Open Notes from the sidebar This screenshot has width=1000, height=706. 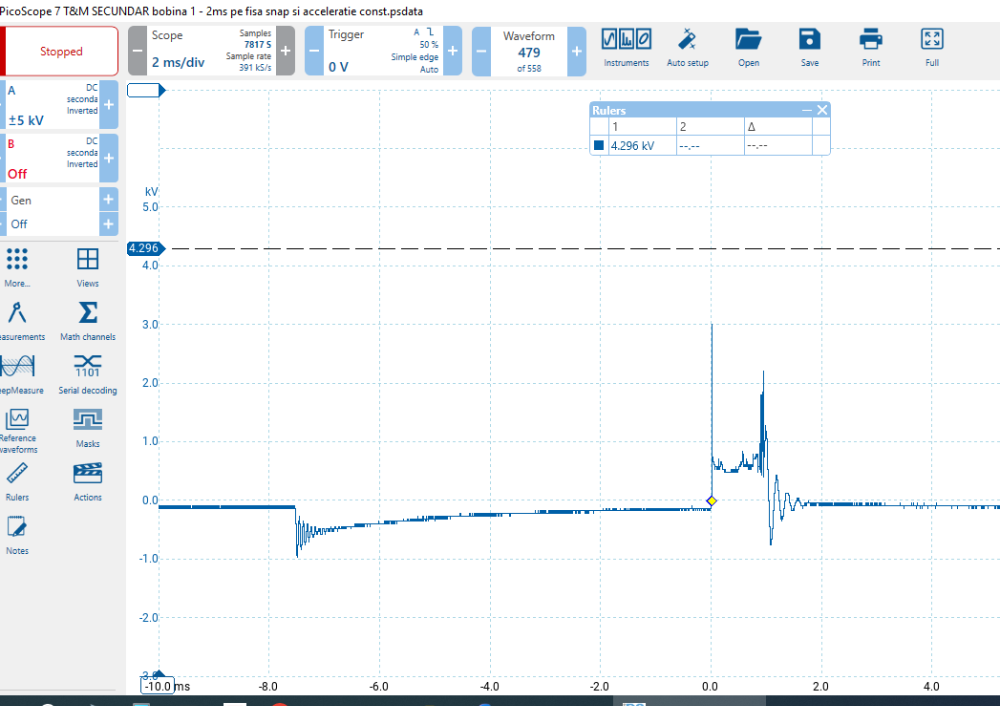pyautogui.click(x=17, y=534)
